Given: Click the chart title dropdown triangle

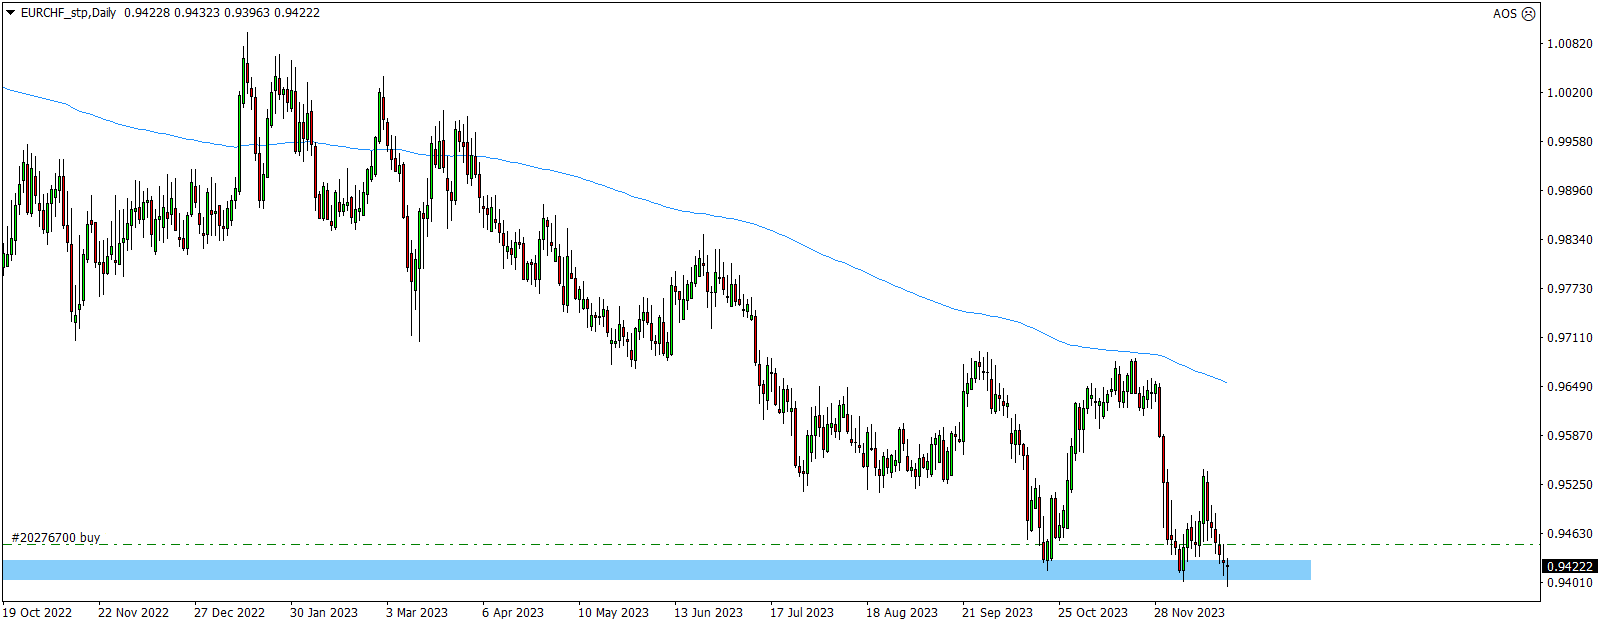Looking at the screenshot, I should [x=10, y=13].
